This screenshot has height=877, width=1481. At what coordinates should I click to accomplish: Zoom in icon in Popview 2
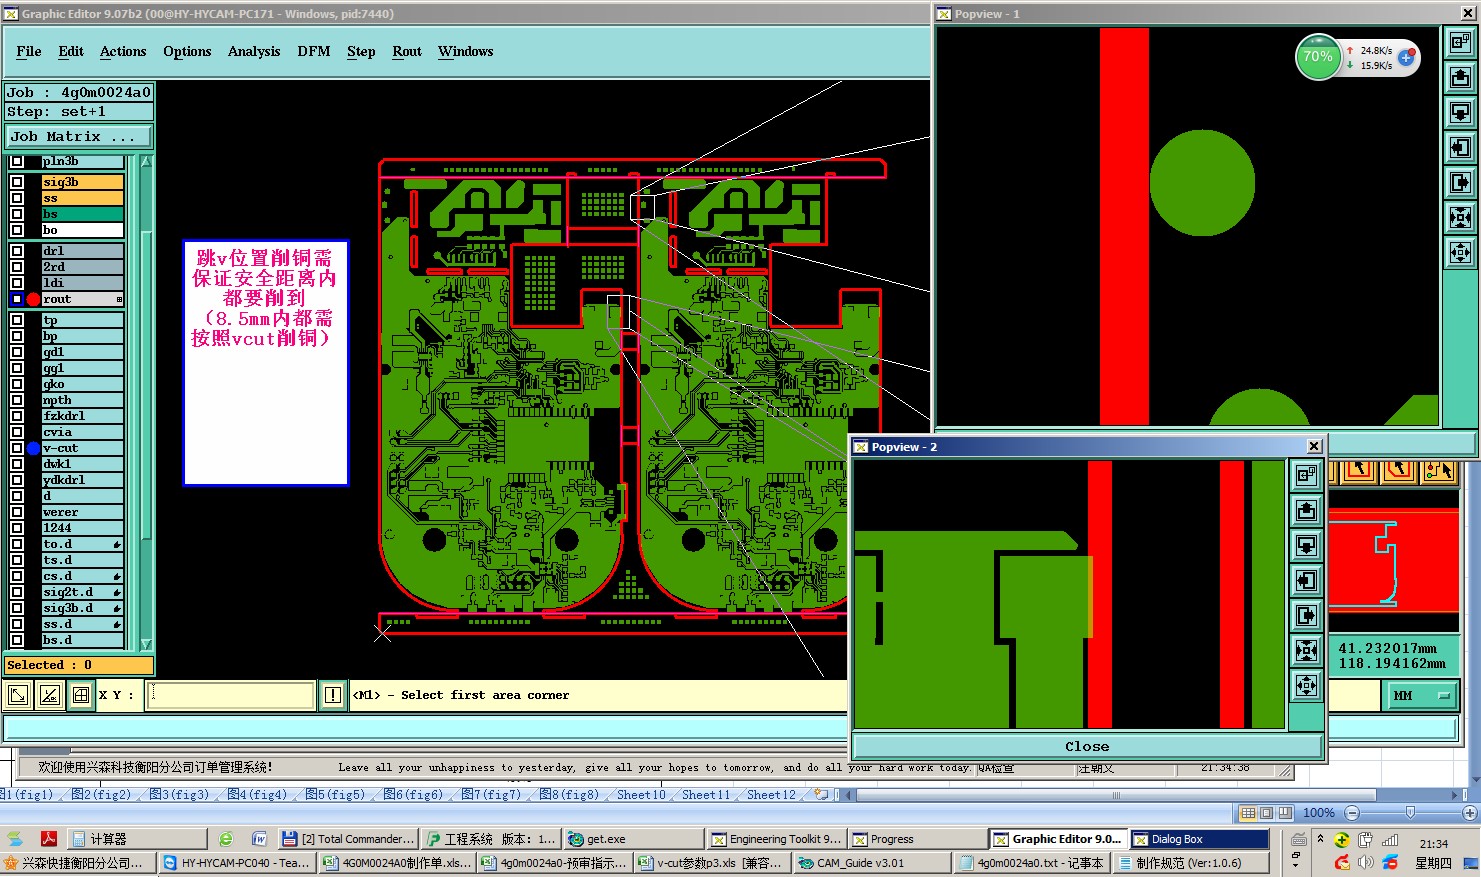[x=1306, y=651]
